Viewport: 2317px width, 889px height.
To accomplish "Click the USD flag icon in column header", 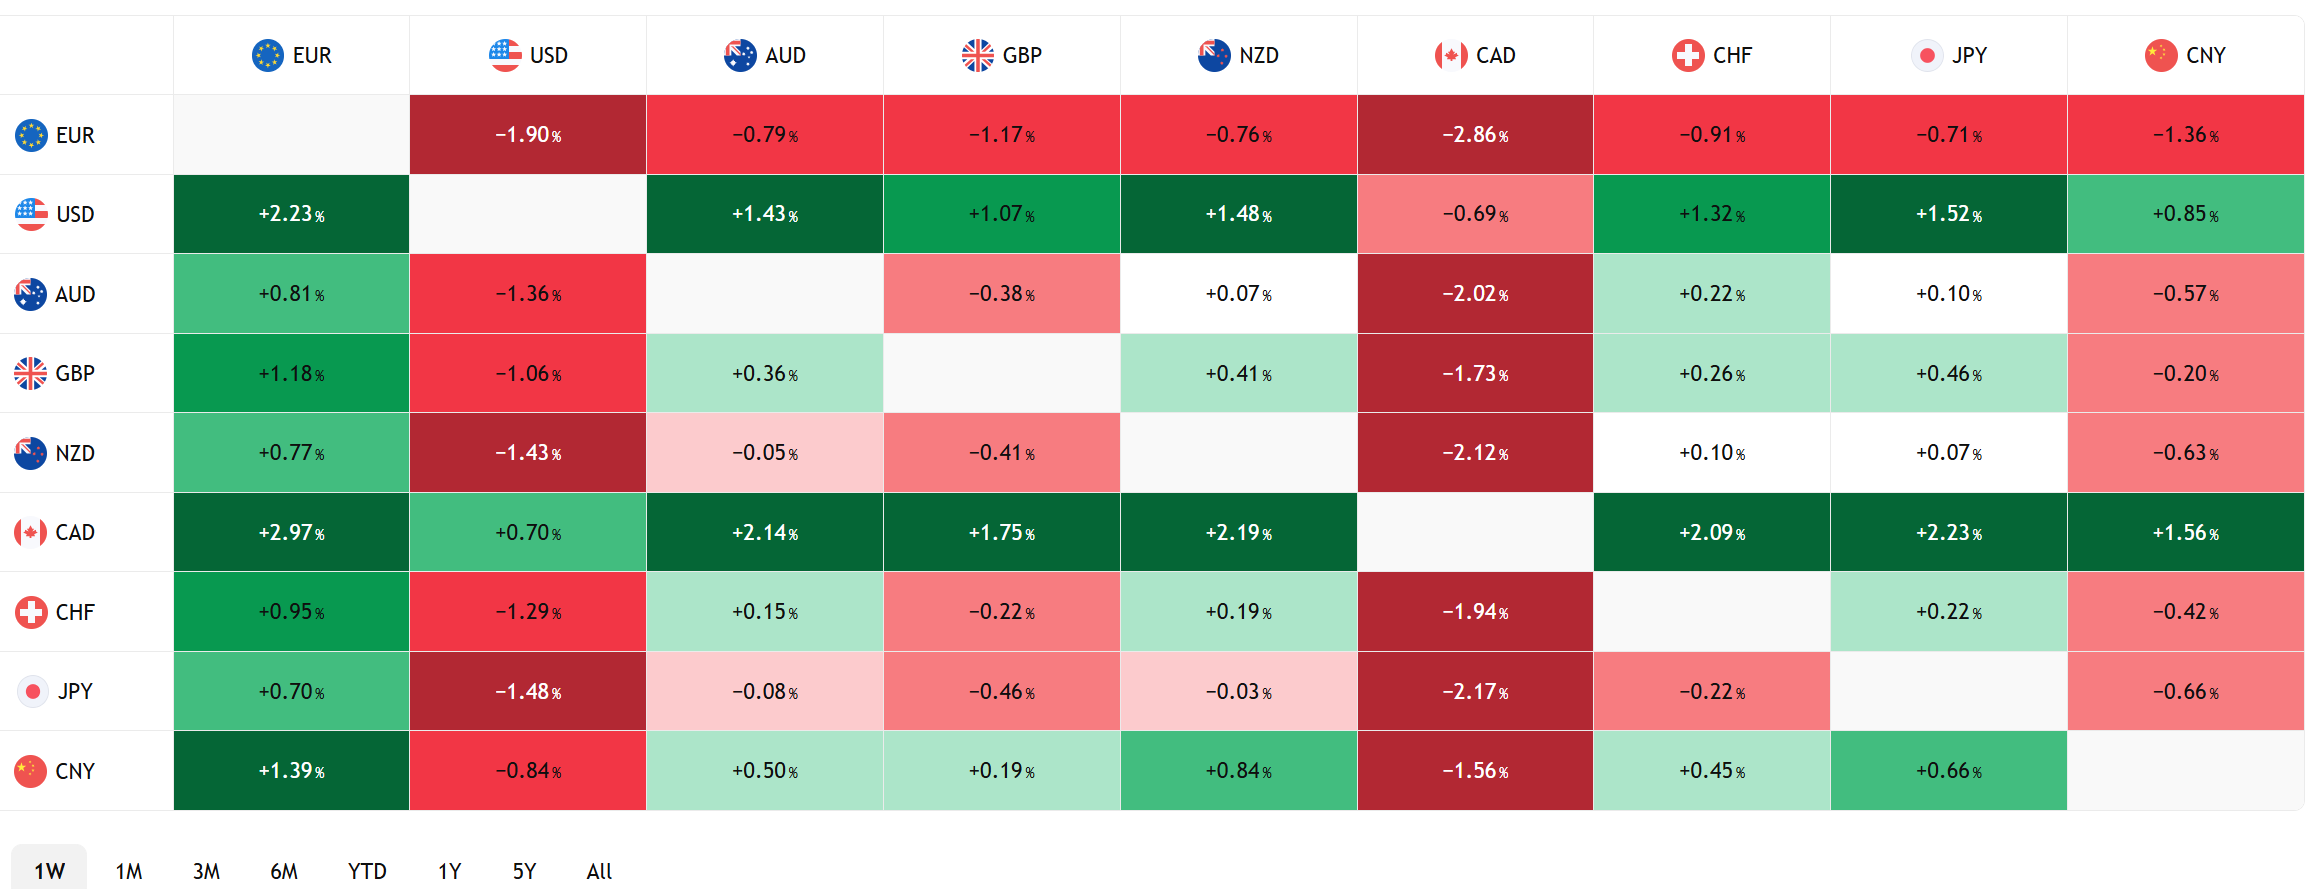I will (x=505, y=55).
